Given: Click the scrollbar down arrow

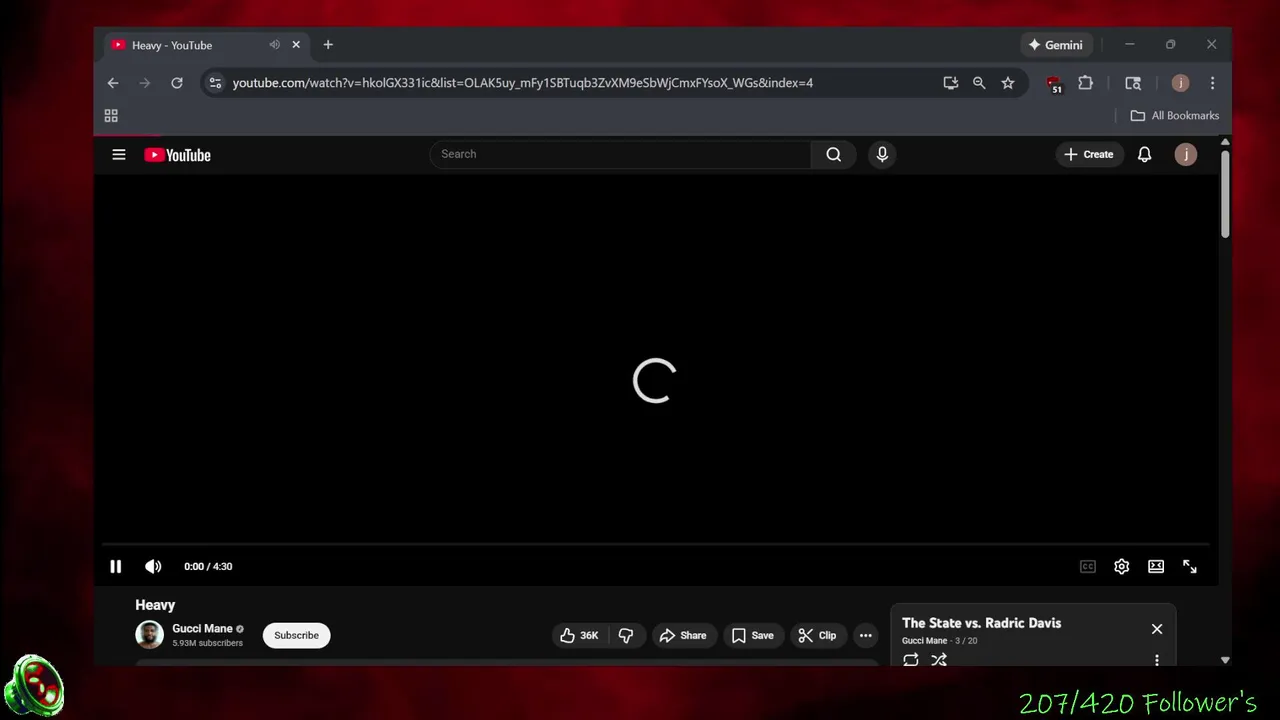Looking at the screenshot, I should tap(1225, 660).
